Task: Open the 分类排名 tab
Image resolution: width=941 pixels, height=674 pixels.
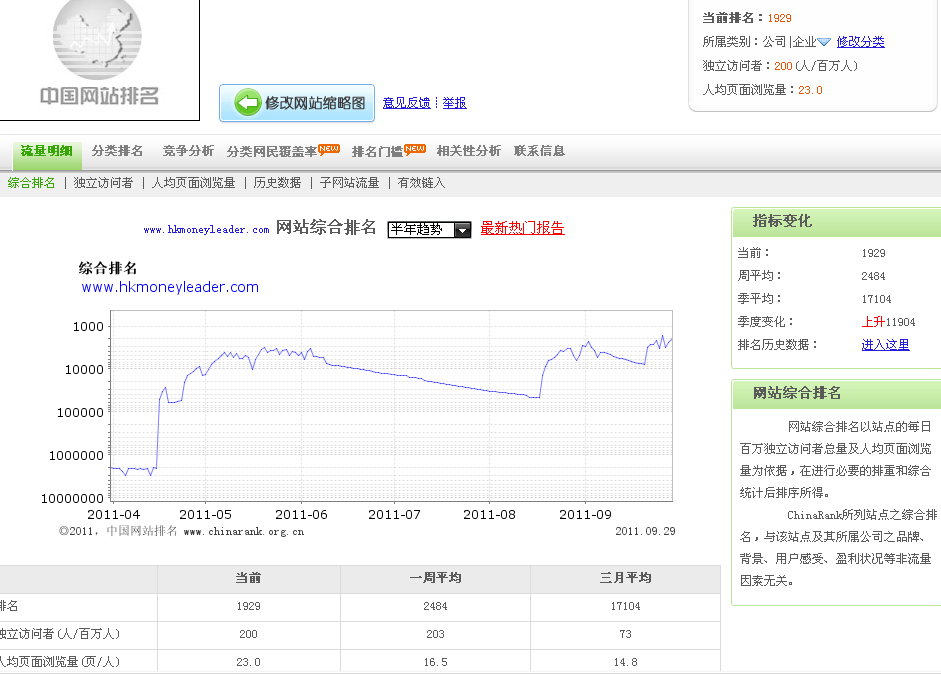Action: click(x=117, y=151)
